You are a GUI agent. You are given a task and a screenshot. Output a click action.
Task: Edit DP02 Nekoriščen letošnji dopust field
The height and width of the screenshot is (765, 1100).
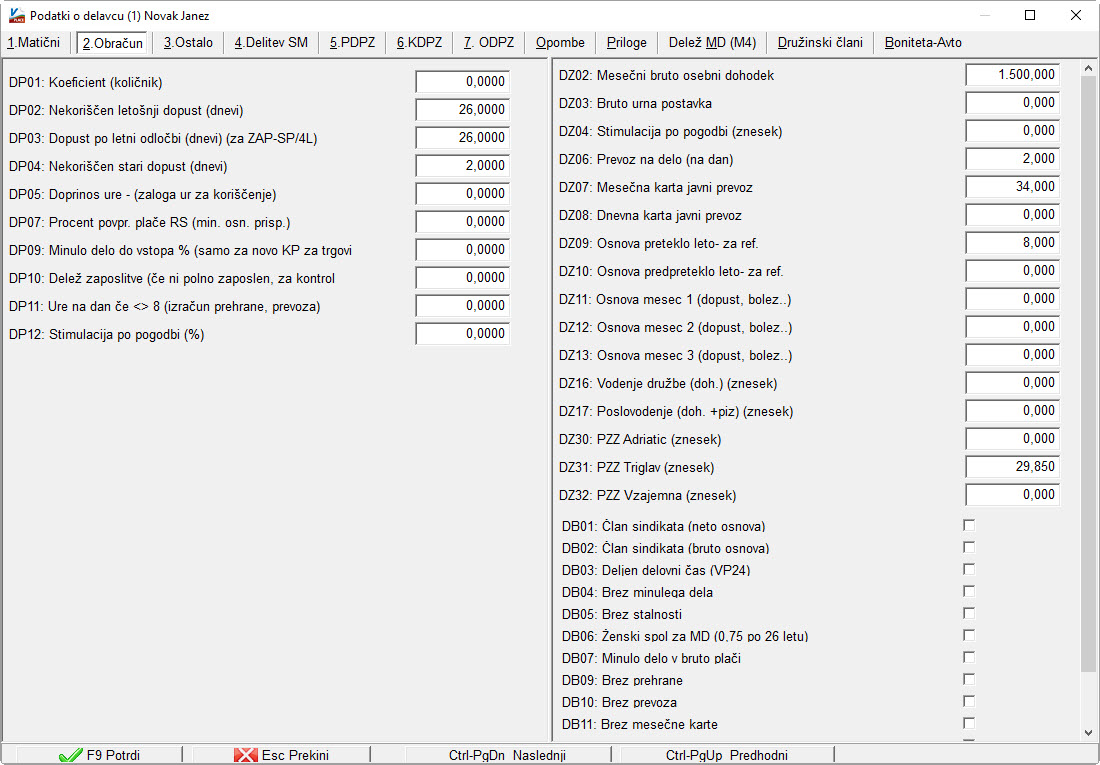(x=462, y=109)
